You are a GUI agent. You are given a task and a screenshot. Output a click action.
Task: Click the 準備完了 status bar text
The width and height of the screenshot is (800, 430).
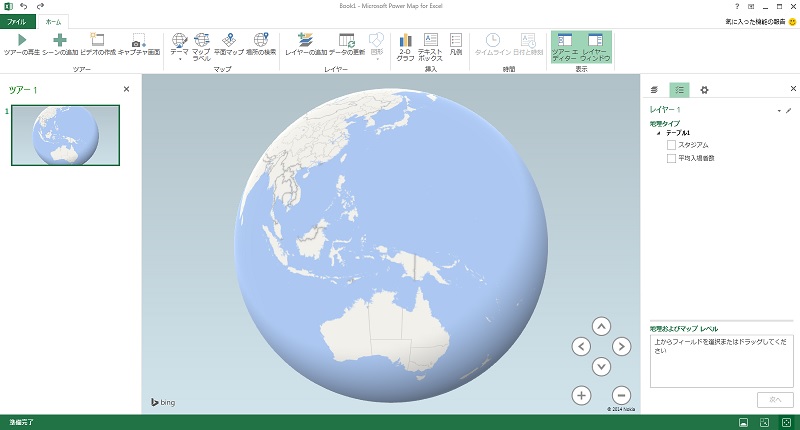pos(21,422)
